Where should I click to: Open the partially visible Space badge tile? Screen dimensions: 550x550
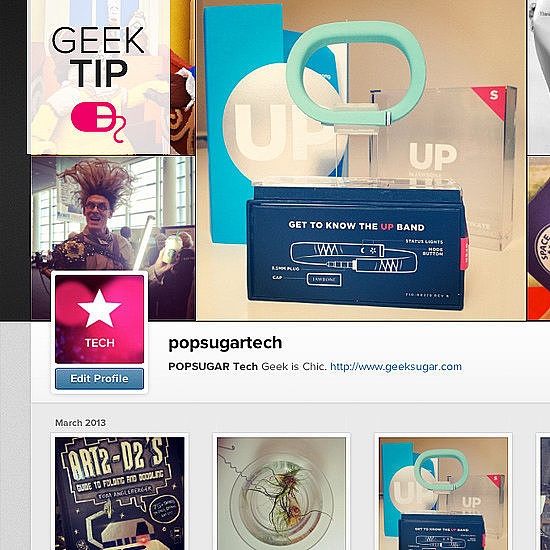(x=539, y=238)
